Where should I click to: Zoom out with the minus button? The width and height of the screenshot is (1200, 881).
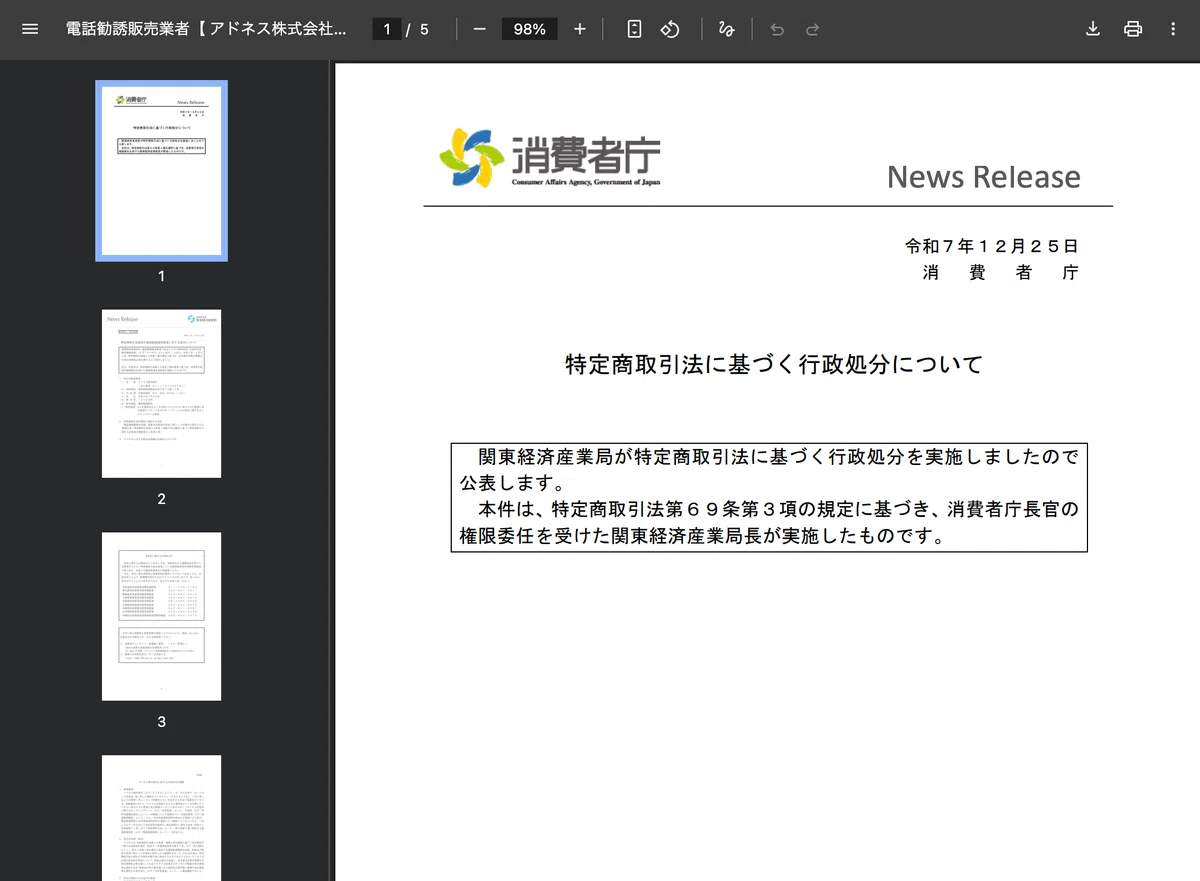(479, 29)
